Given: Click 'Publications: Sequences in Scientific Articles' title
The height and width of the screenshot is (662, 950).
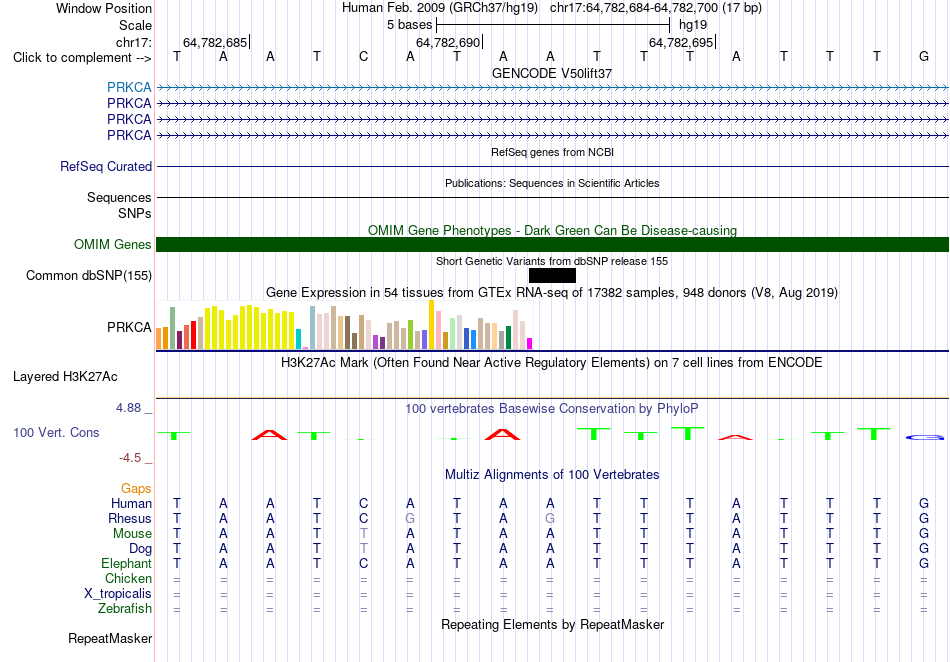Looking at the screenshot, I should pos(552,183).
